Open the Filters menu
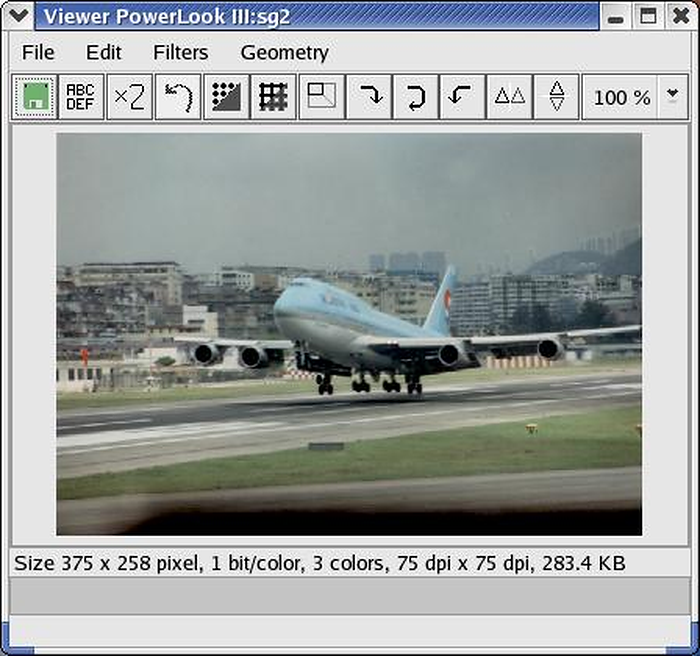Viewport: 700px width, 656px height. point(181,53)
